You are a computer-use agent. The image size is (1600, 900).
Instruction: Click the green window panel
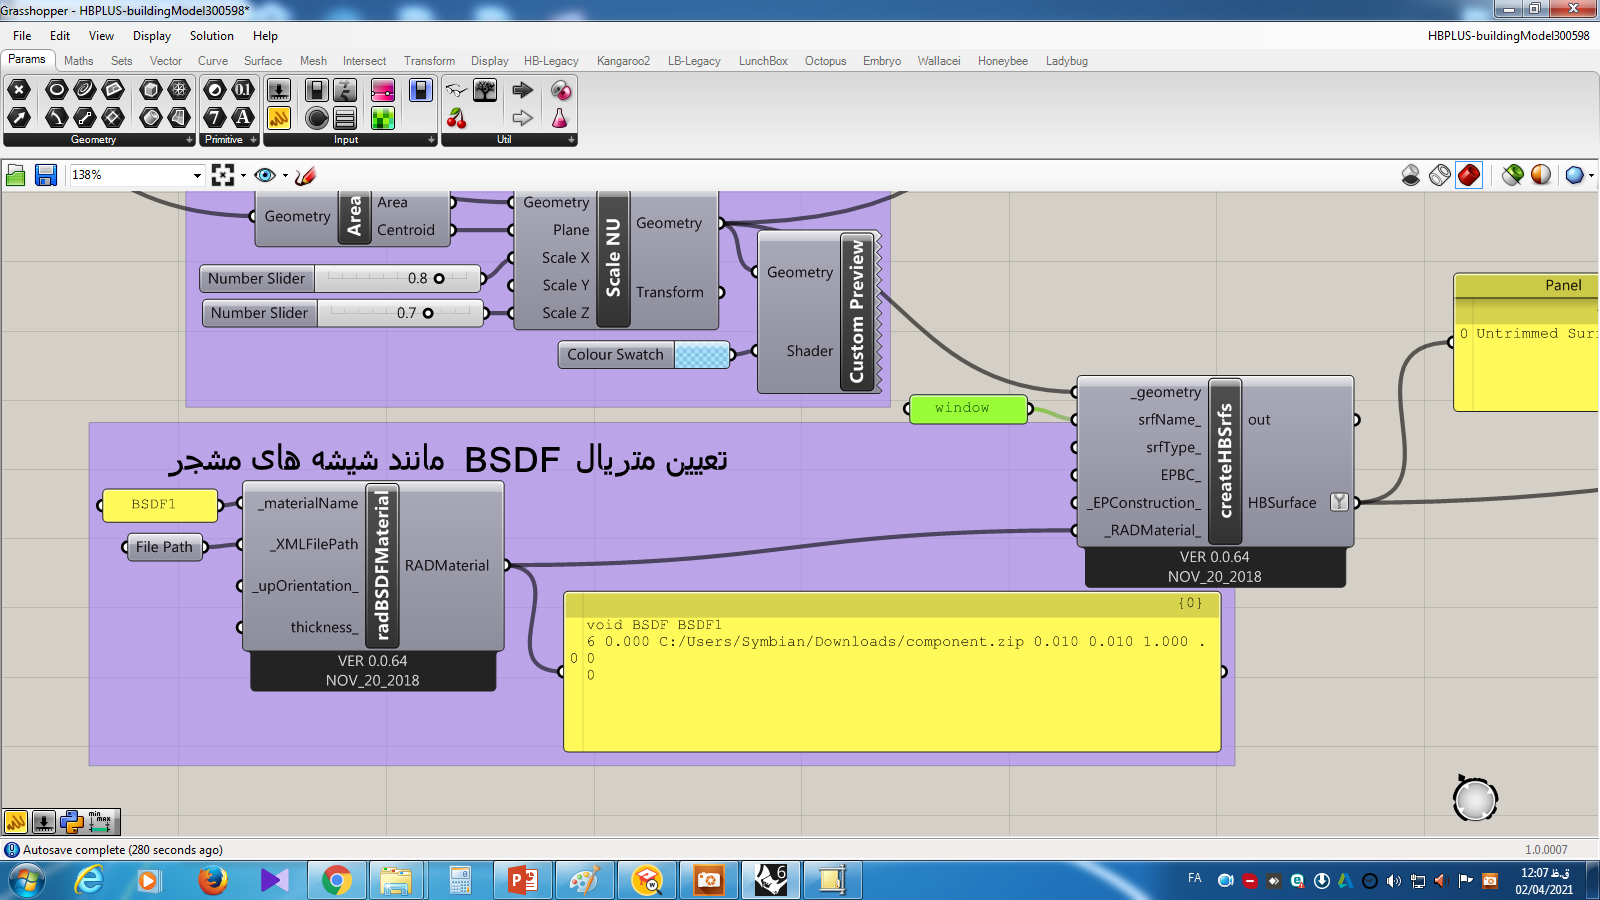(968, 408)
